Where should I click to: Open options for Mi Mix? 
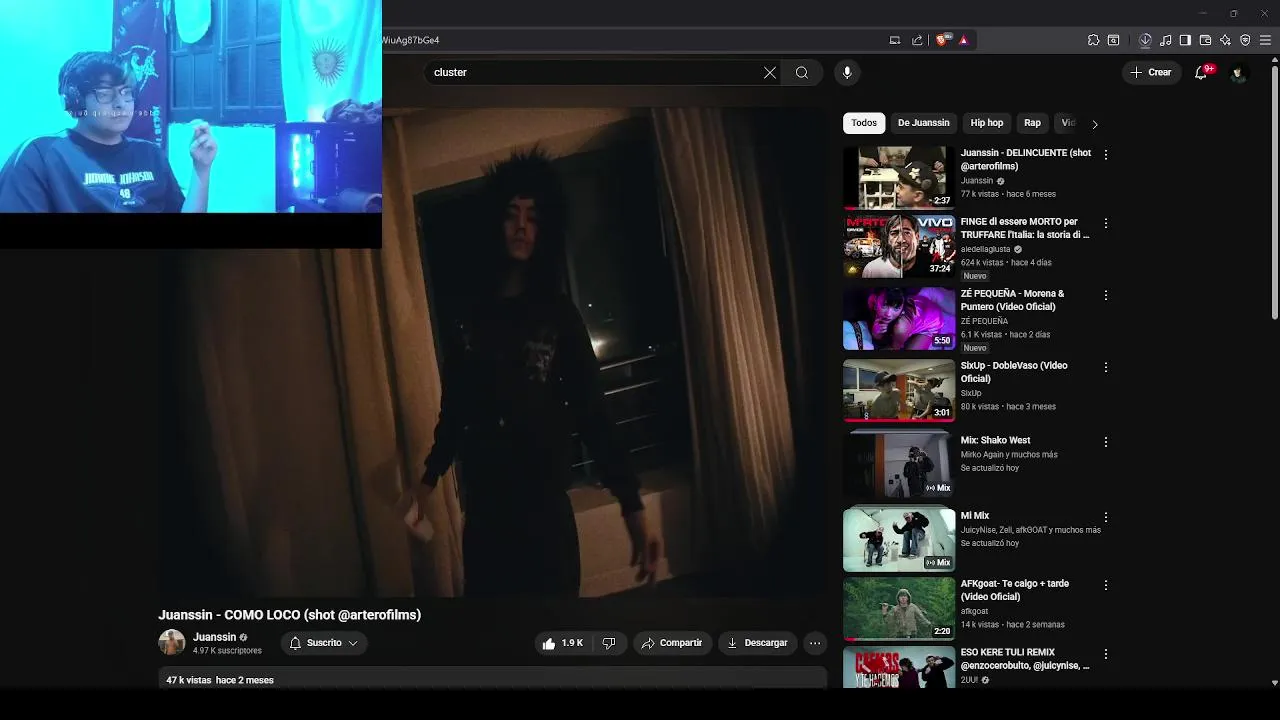(1105, 517)
